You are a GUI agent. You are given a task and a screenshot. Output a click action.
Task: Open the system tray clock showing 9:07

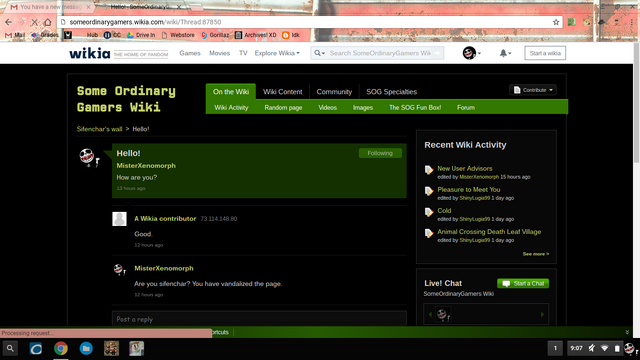coord(576,348)
